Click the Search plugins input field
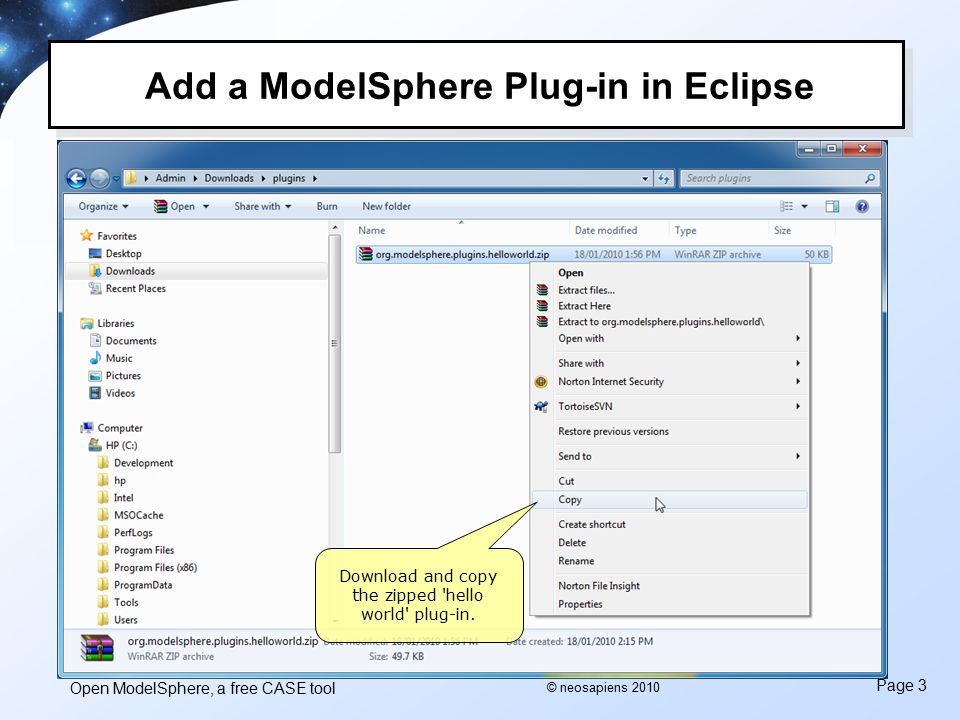This screenshot has width=960, height=720. point(779,178)
